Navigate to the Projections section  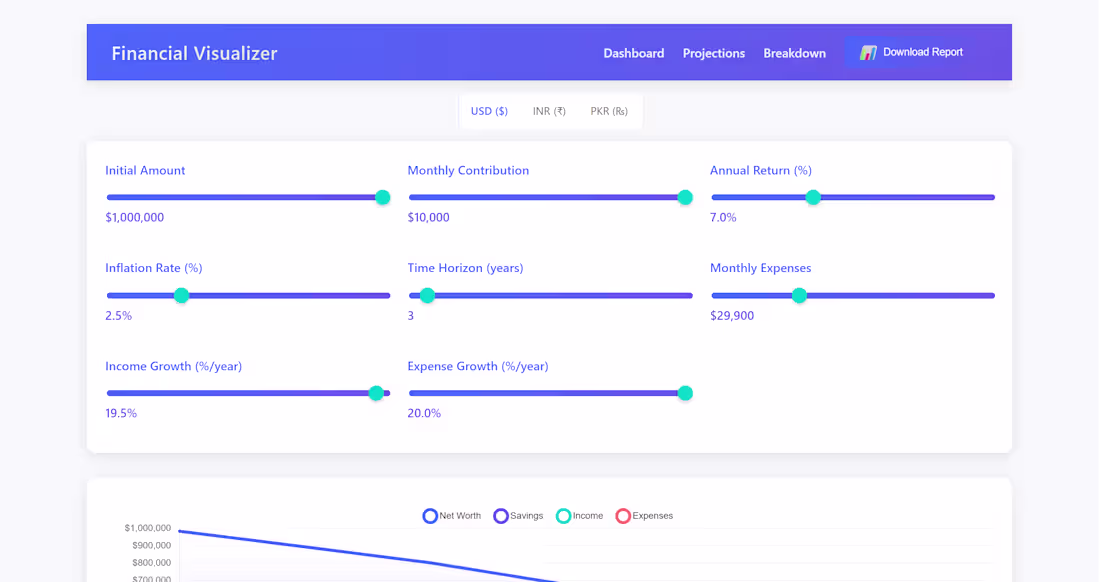tap(713, 53)
